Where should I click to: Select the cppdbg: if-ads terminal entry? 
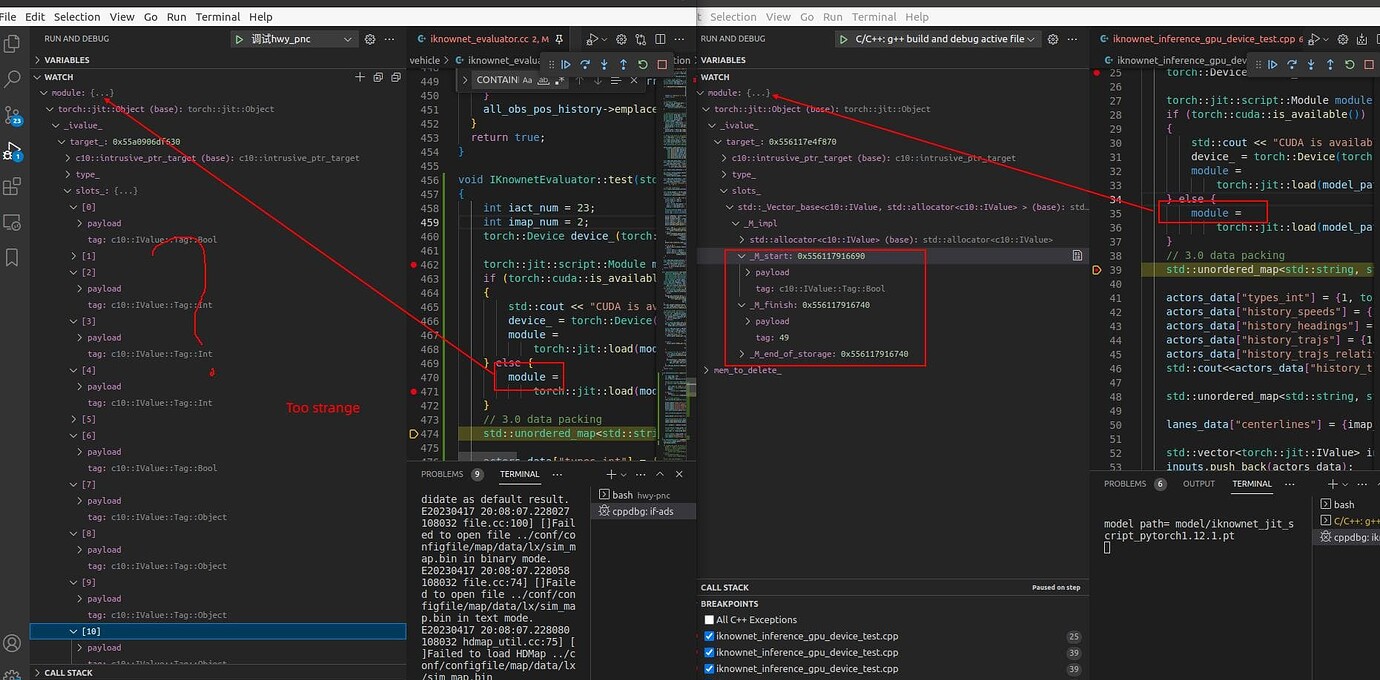[x=640, y=511]
